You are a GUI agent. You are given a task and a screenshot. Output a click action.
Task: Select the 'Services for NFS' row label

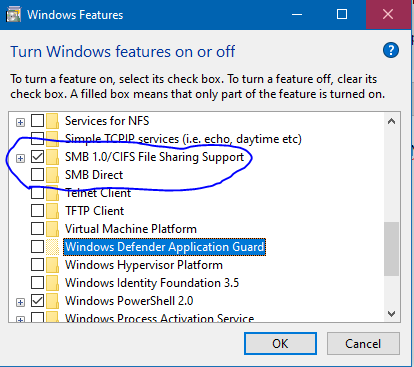point(107,121)
